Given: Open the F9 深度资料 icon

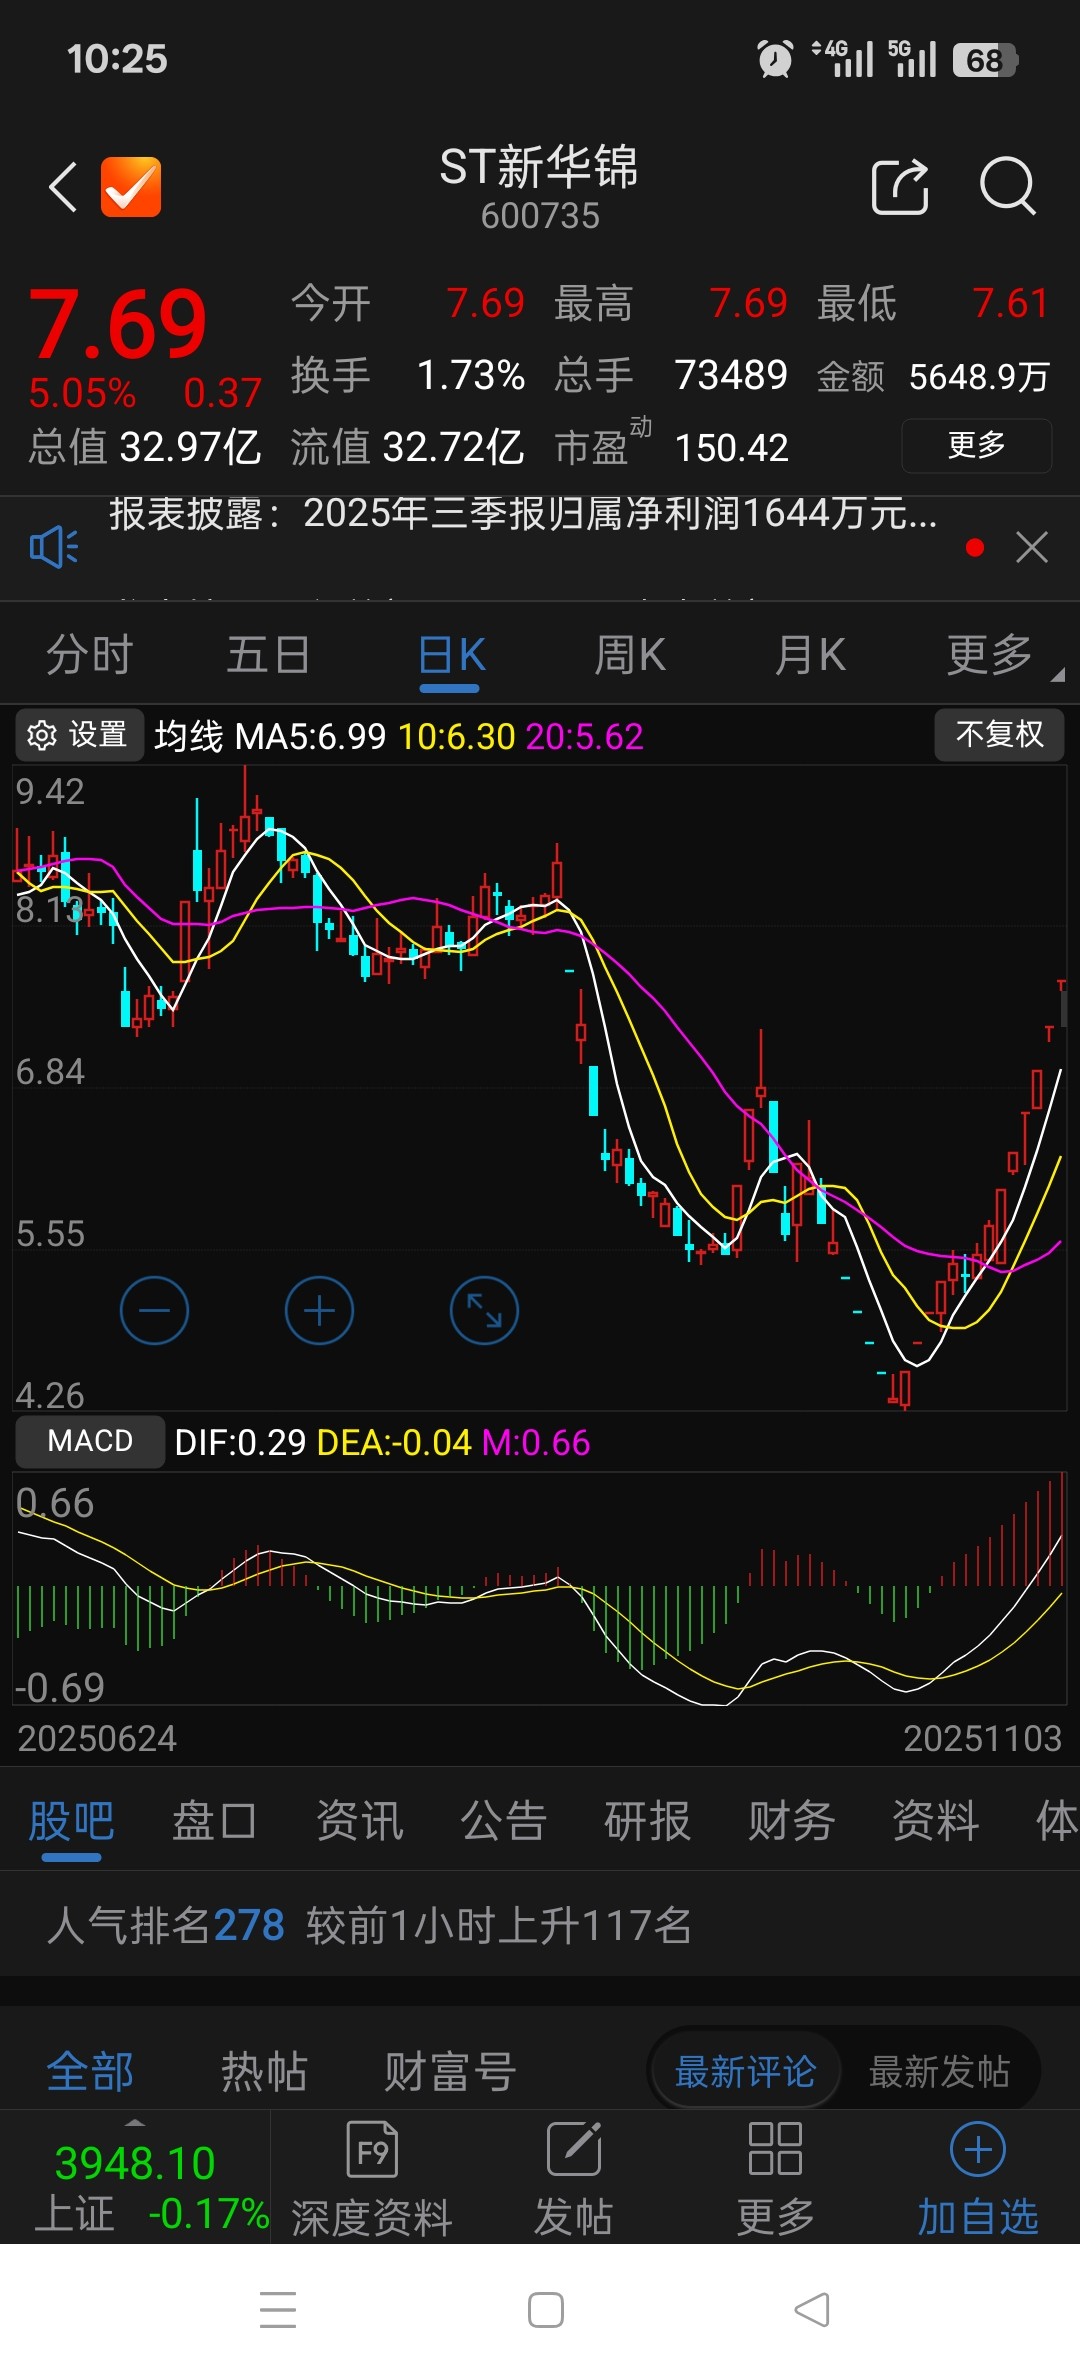Looking at the screenshot, I should (x=372, y=2148).
